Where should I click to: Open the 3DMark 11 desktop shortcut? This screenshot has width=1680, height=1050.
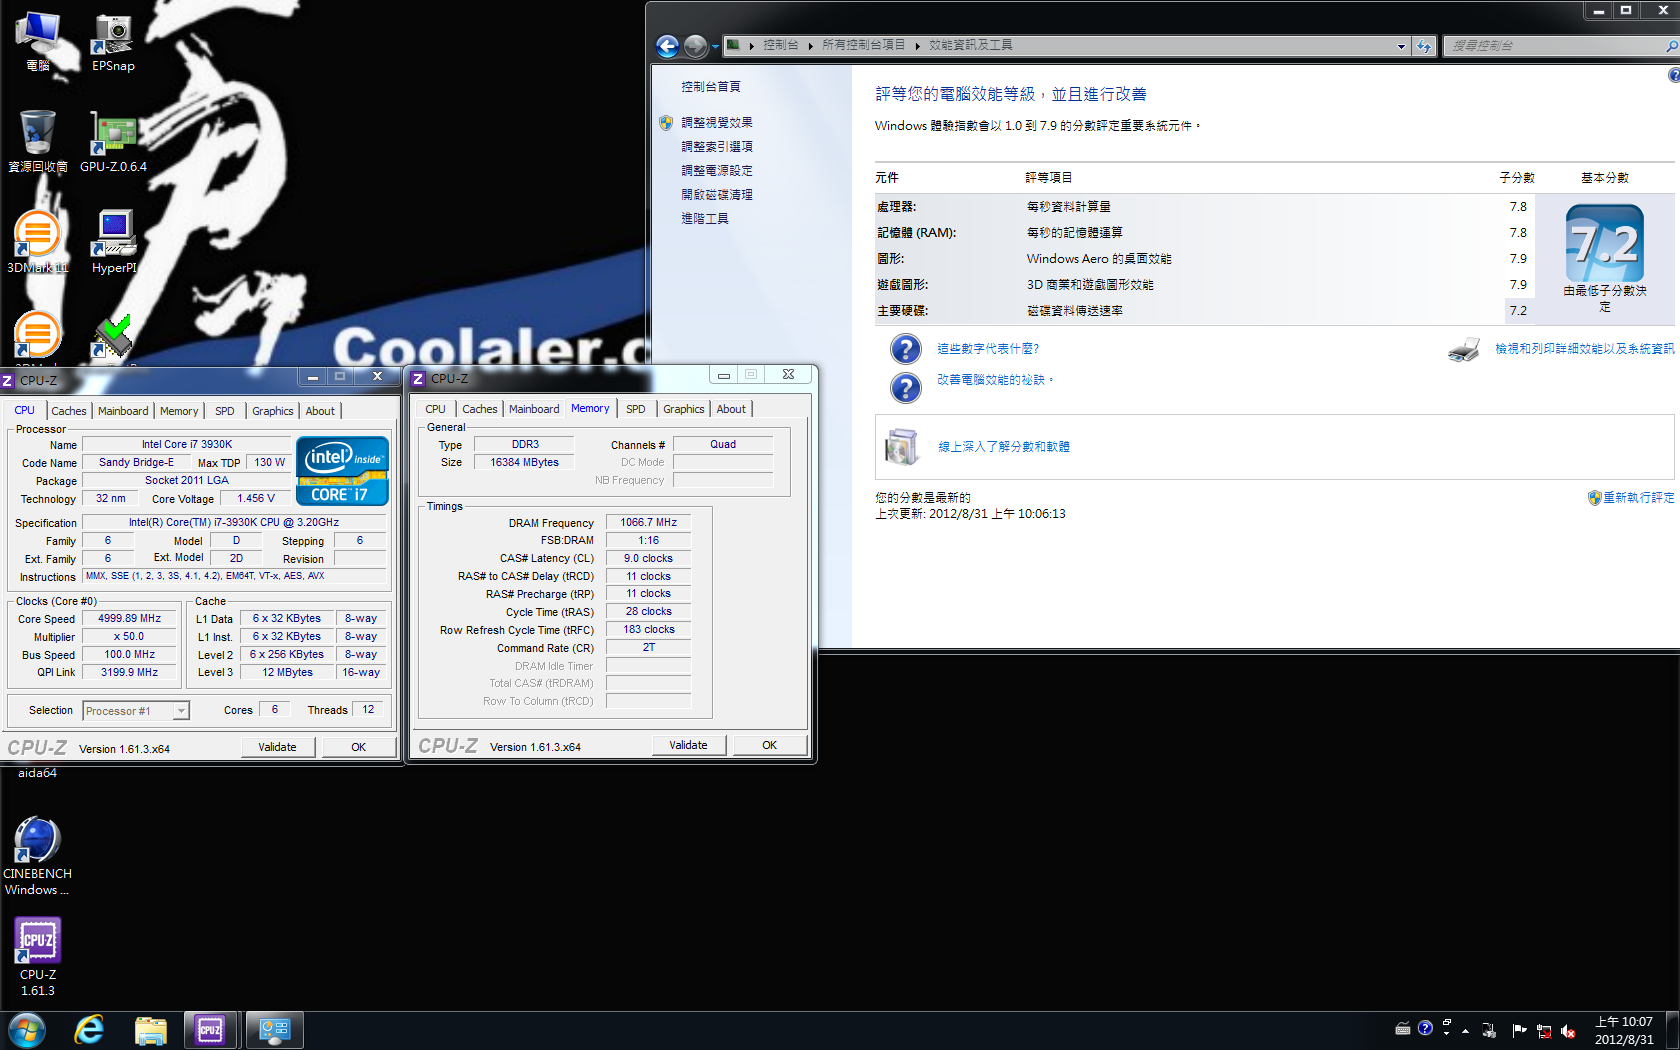pos(37,243)
